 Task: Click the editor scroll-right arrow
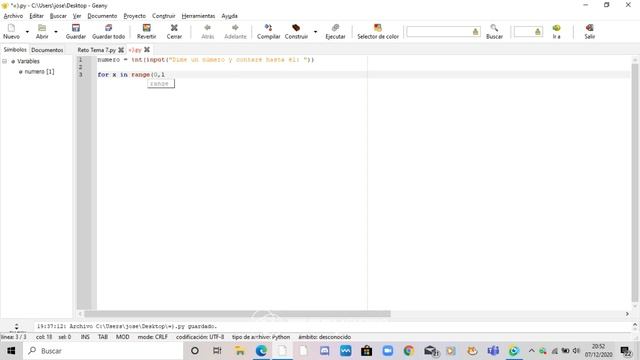point(627,314)
